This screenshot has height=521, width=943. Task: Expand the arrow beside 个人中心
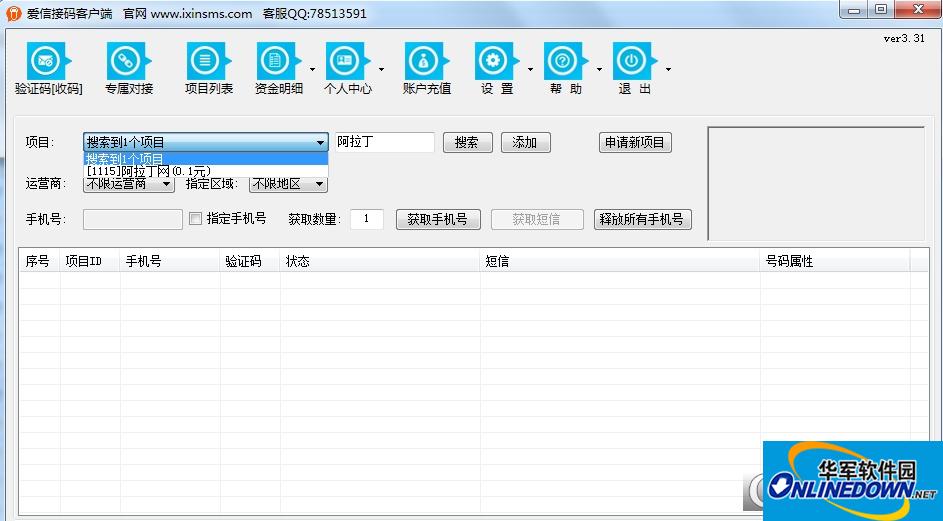pyautogui.click(x=381, y=69)
